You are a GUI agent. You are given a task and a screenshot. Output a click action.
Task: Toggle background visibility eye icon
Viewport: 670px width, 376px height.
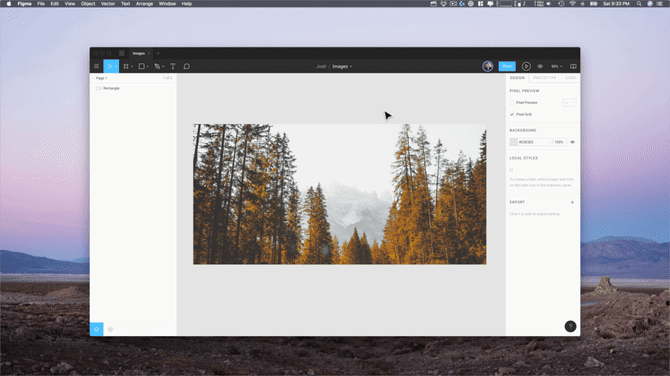pos(572,142)
